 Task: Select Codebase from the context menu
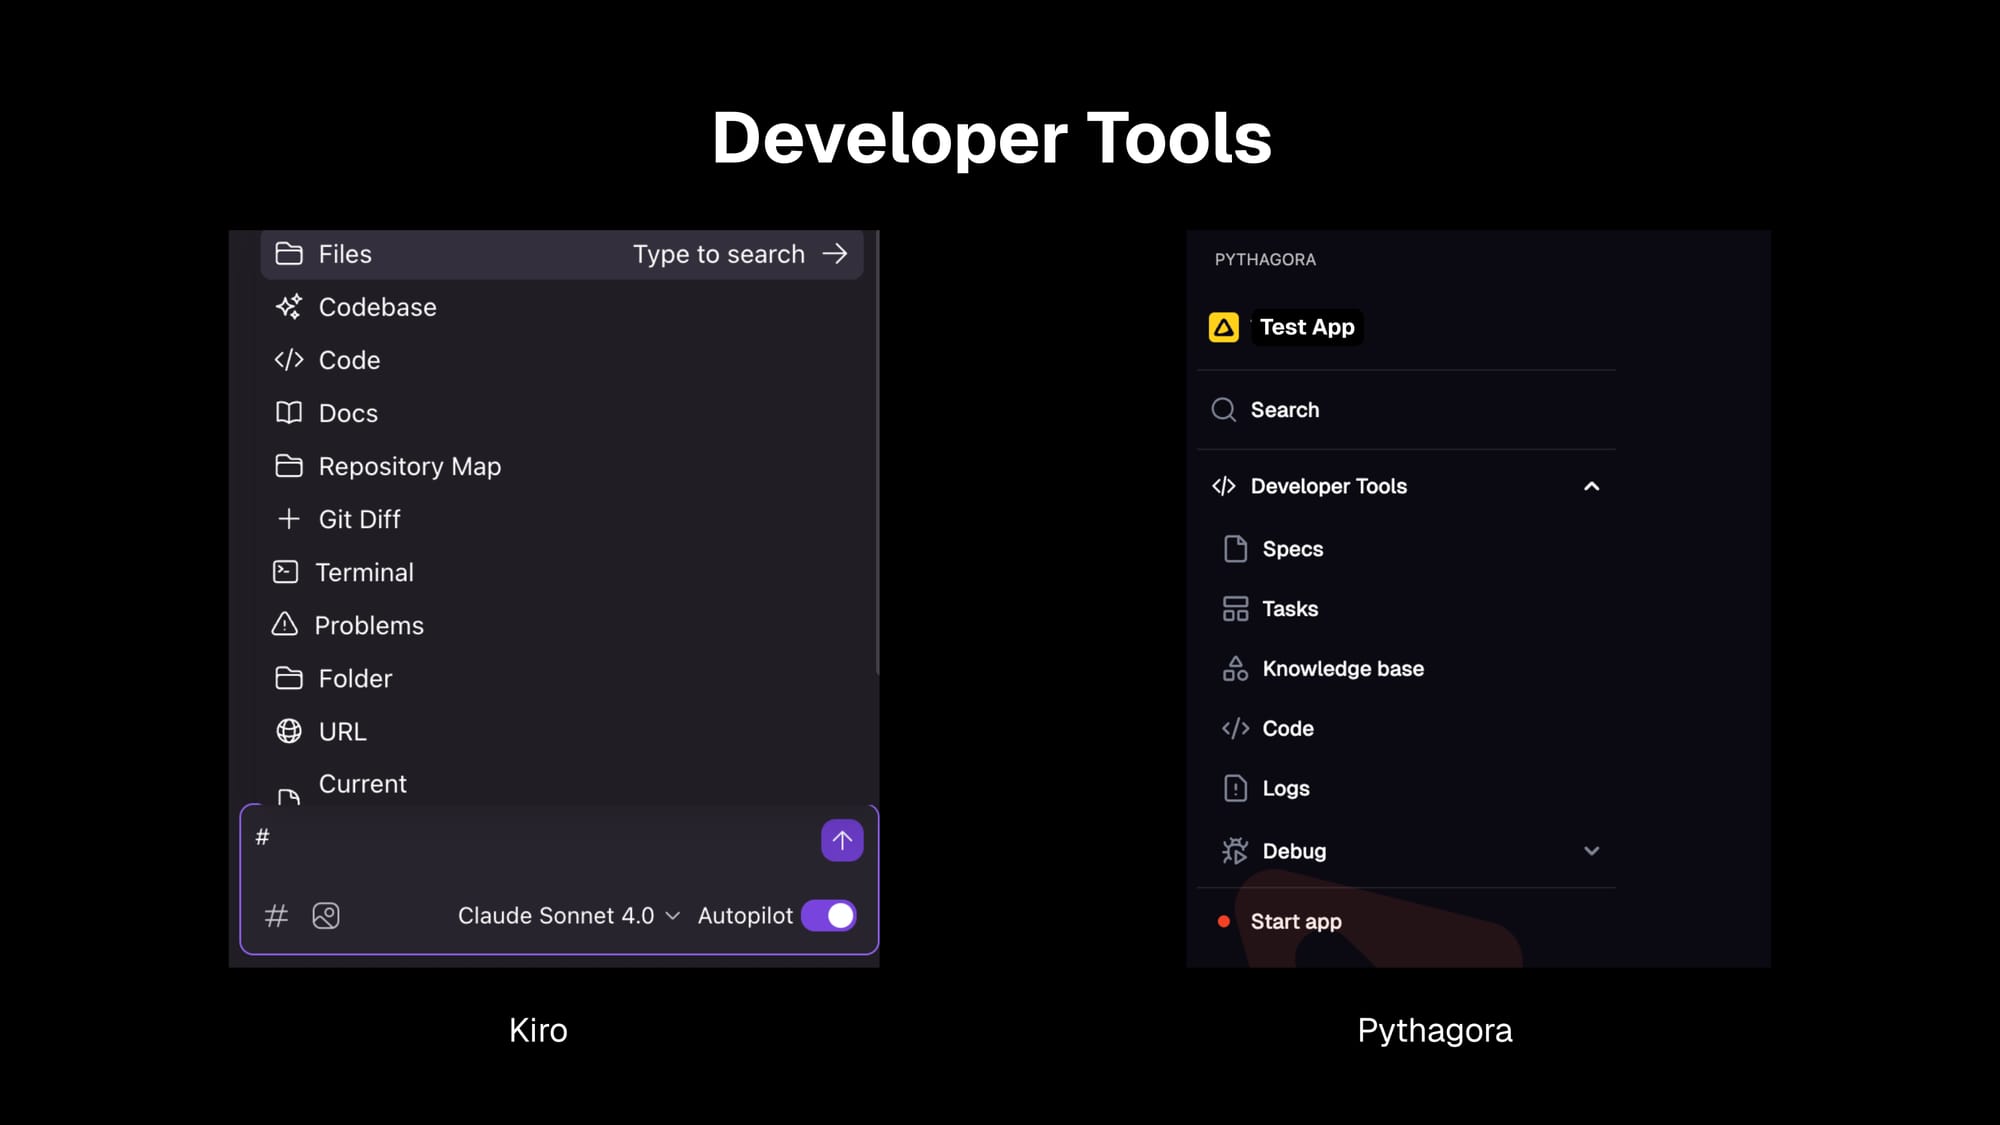(x=377, y=307)
